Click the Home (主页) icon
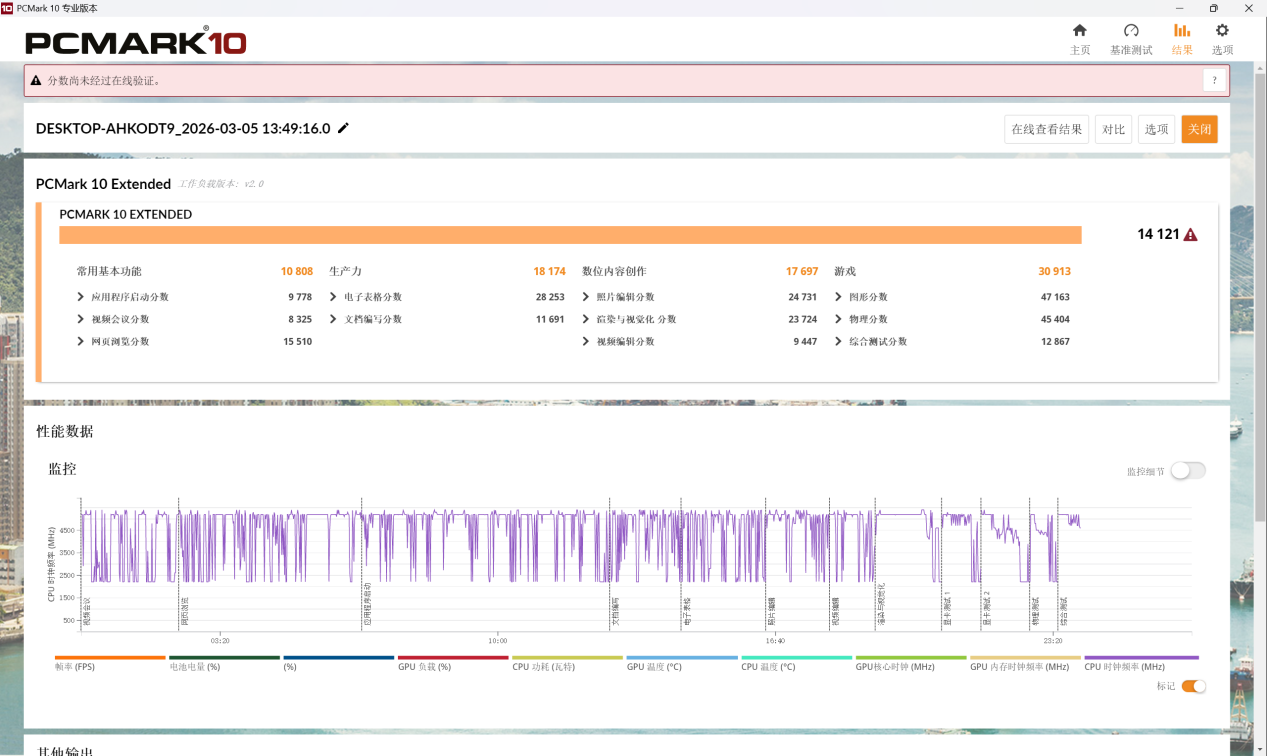1267x756 pixels. pos(1079,31)
